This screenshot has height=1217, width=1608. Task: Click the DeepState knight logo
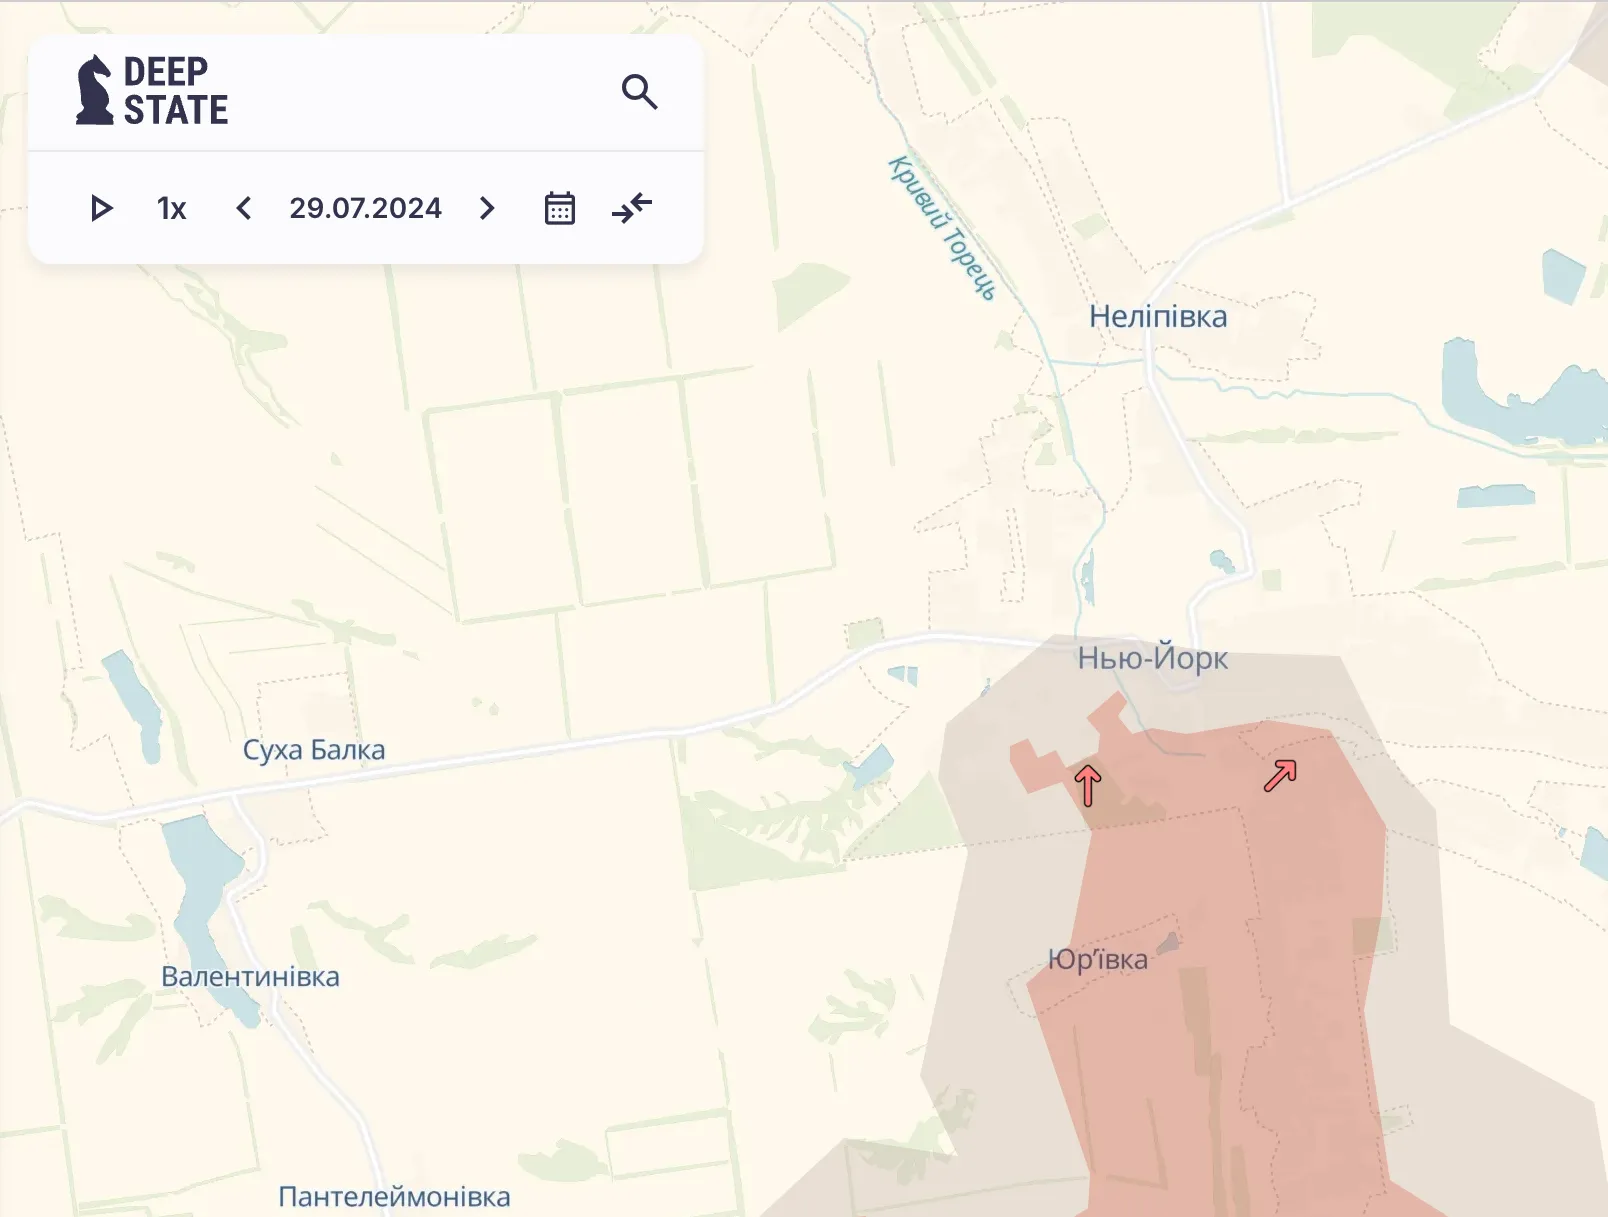point(95,91)
